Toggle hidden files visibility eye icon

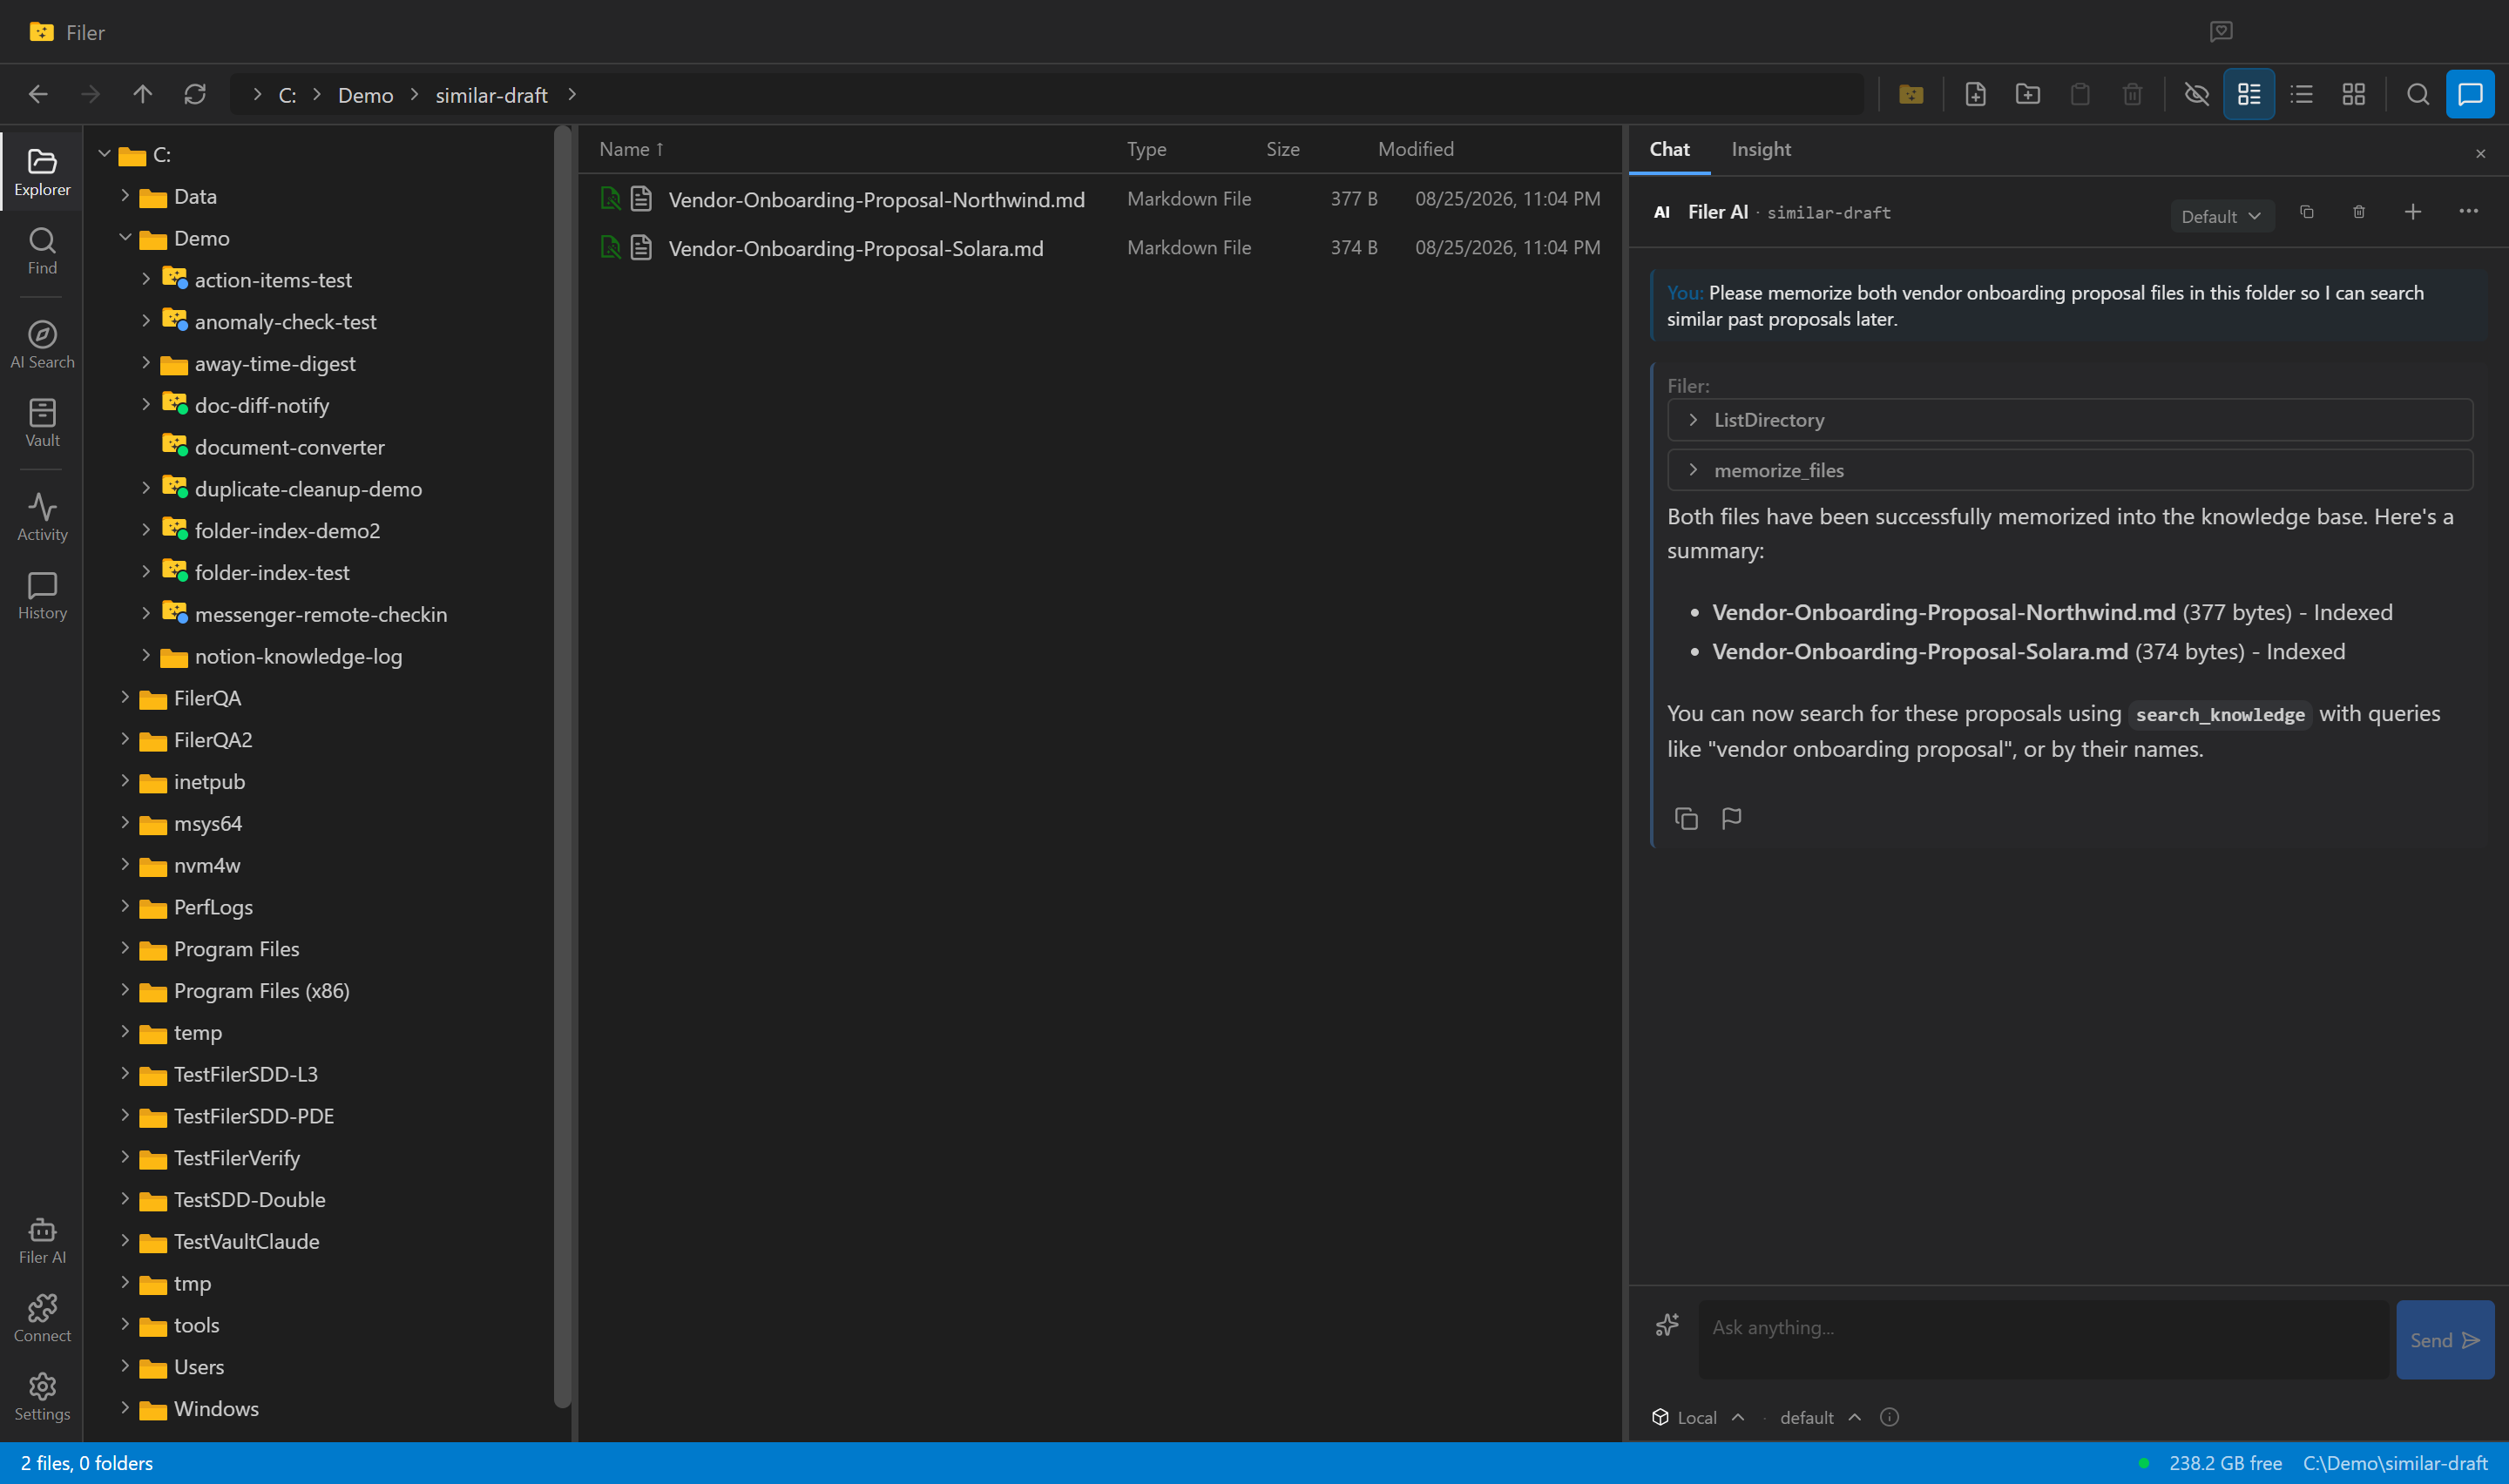point(2197,94)
